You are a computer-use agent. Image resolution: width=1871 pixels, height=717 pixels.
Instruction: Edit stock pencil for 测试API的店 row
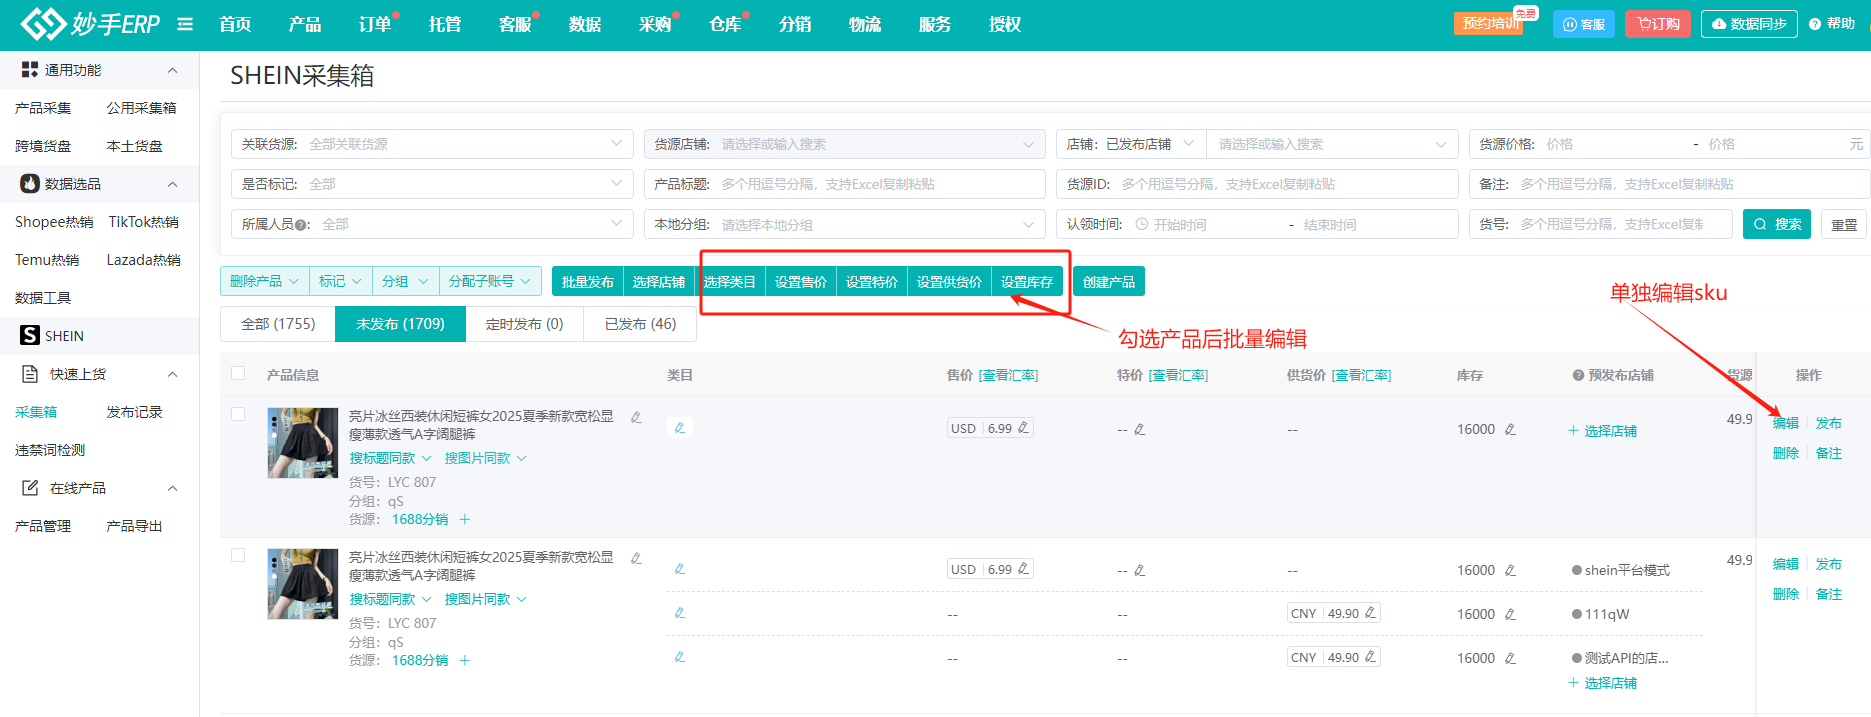click(x=1510, y=658)
